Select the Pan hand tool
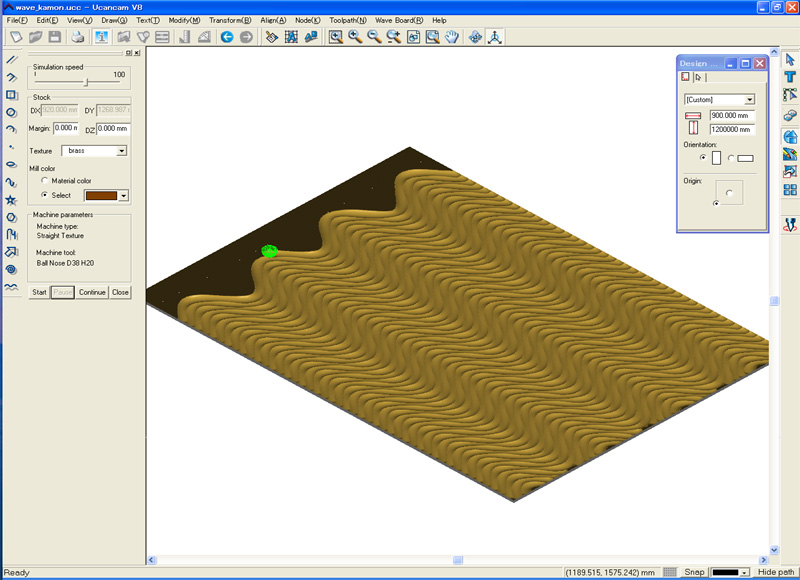 point(451,37)
